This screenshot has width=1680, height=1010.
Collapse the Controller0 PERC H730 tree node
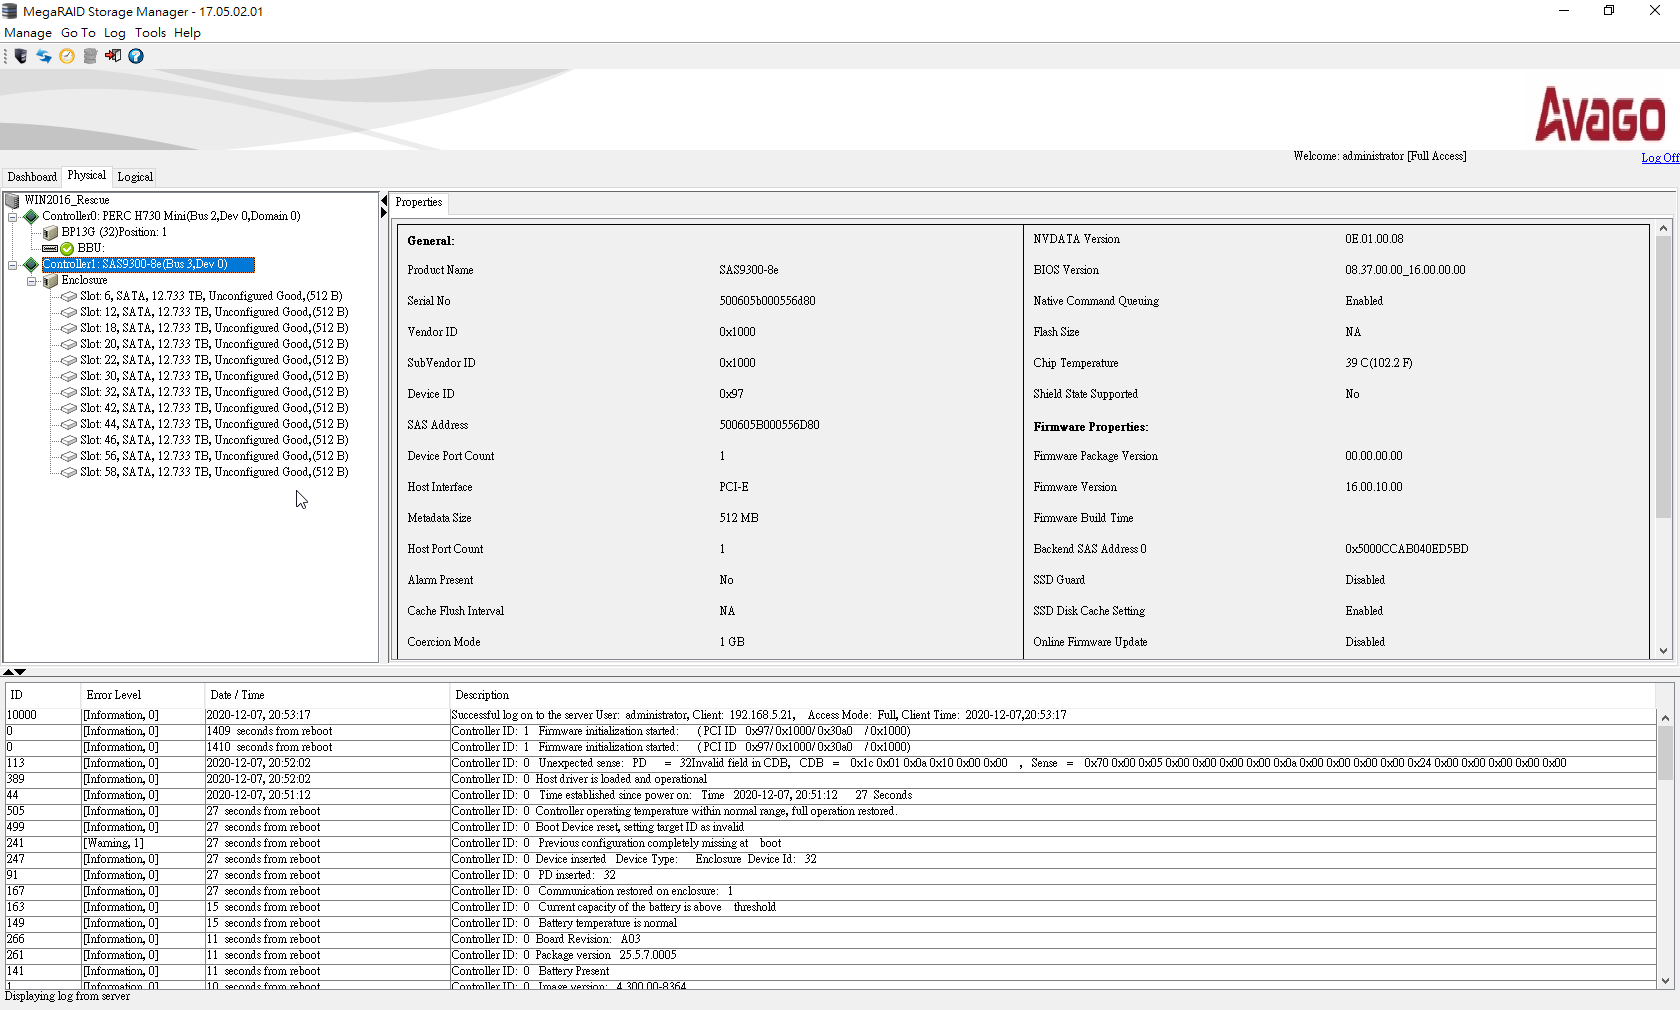[x=13, y=217]
